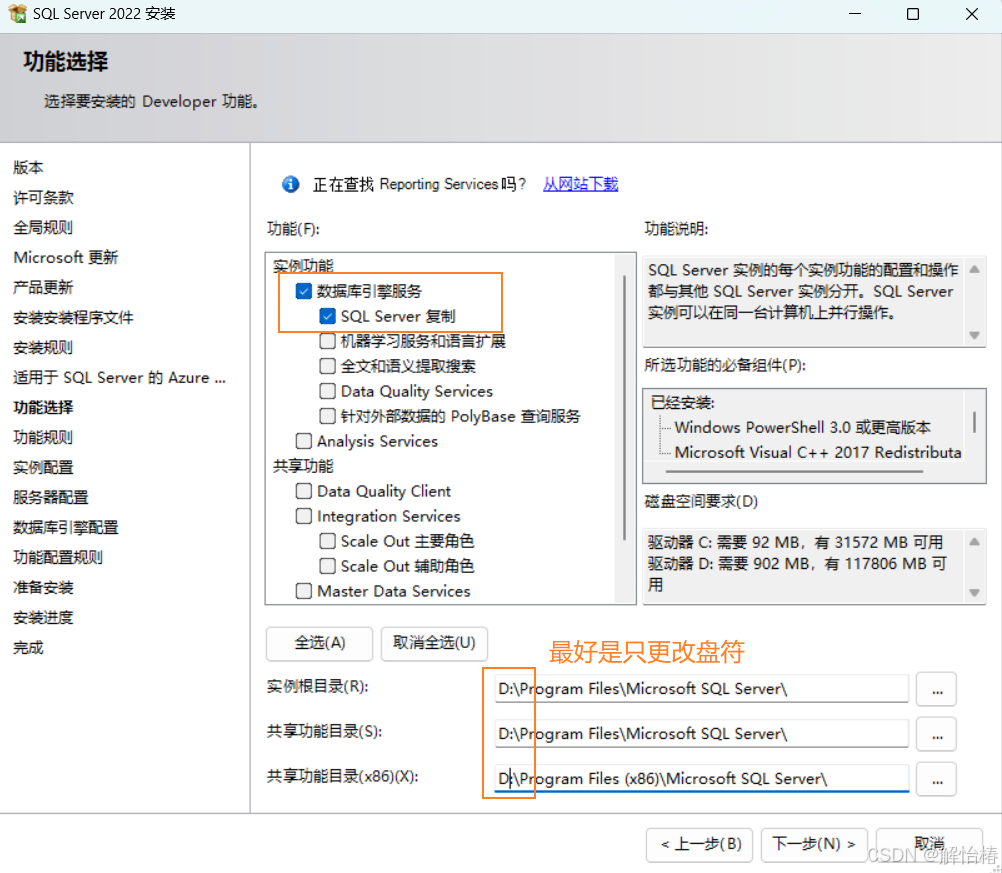Select the 共享功能 group header

coord(304,467)
